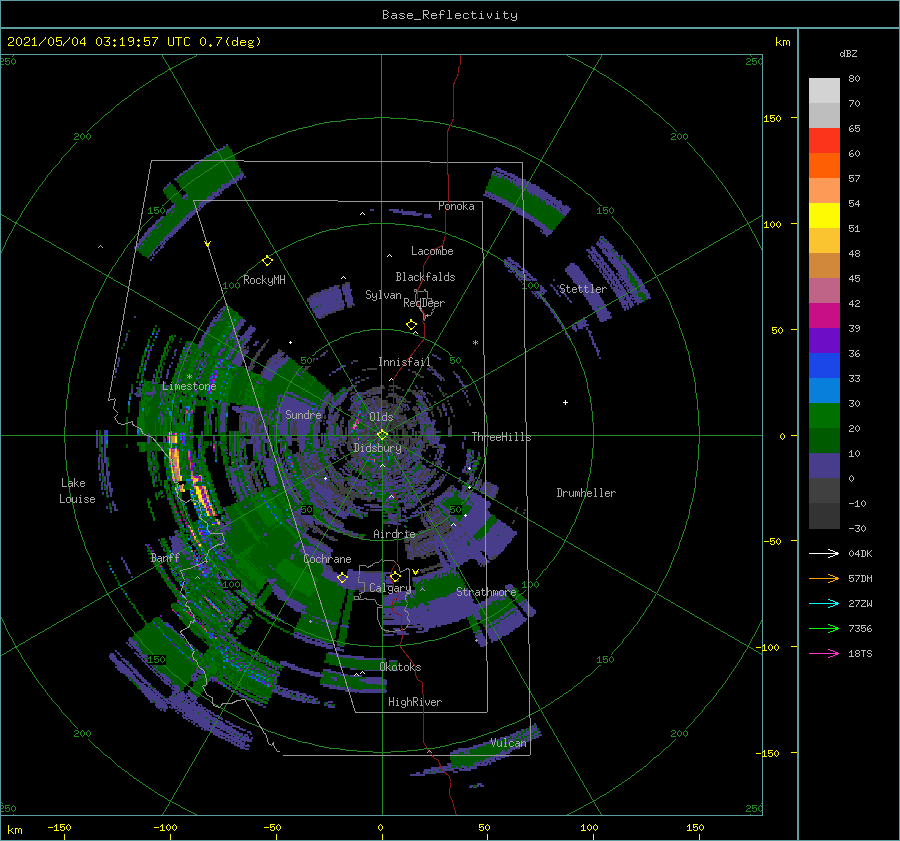The height and width of the screenshot is (841, 900).
Task: Click the Airdrie city label
Action: click(x=394, y=534)
